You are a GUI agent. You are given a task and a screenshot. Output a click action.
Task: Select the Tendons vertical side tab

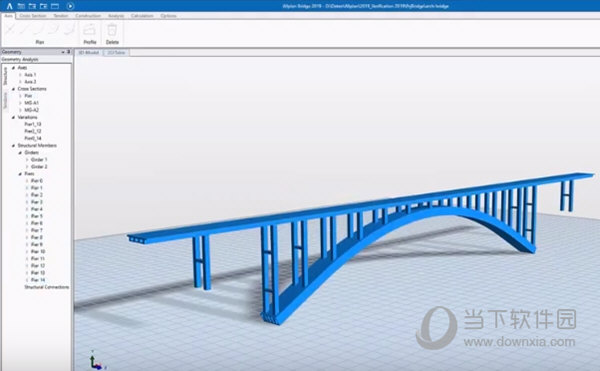point(5,100)
